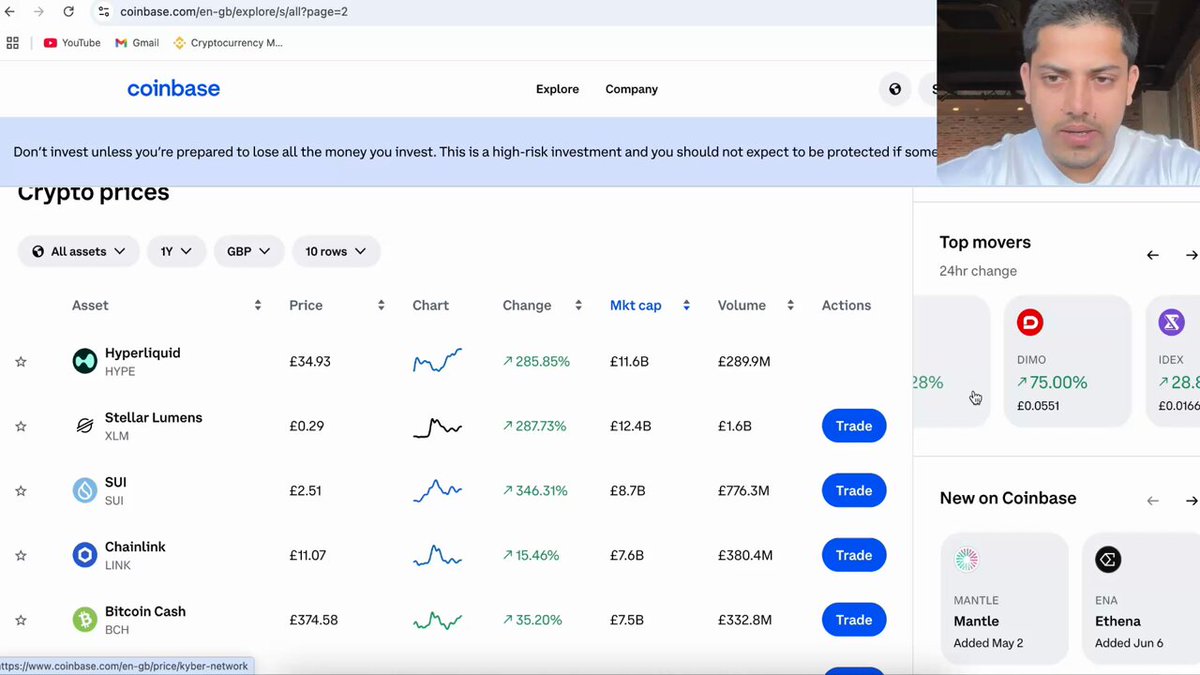This screenshot has width=1200, height=675.
Task: Open the 1Y time range dropdown
Action: pos(177,251)
